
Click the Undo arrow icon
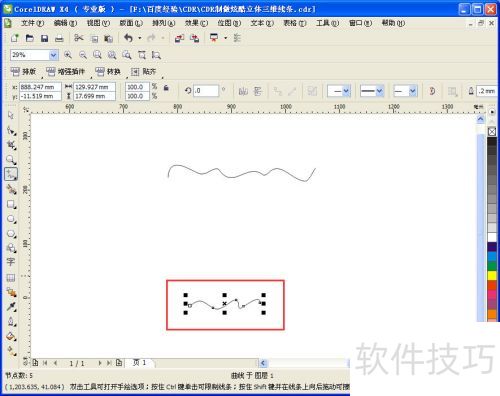click(x=128, y=38)
